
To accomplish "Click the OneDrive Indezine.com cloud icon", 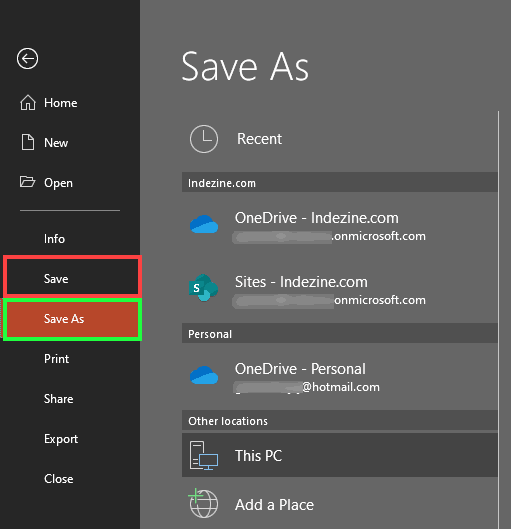I will tap(204, 224).
